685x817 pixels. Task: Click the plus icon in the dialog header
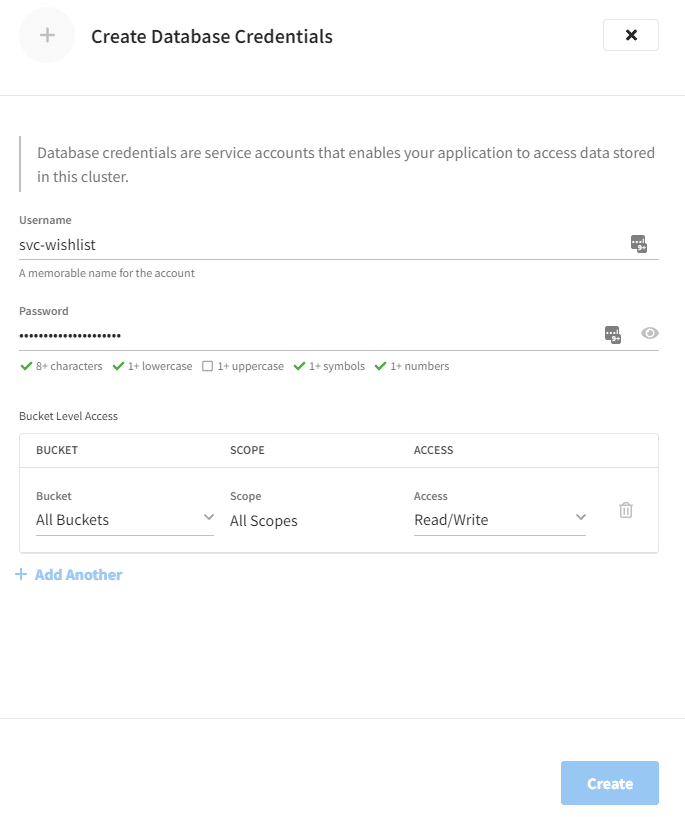[46, 35]
